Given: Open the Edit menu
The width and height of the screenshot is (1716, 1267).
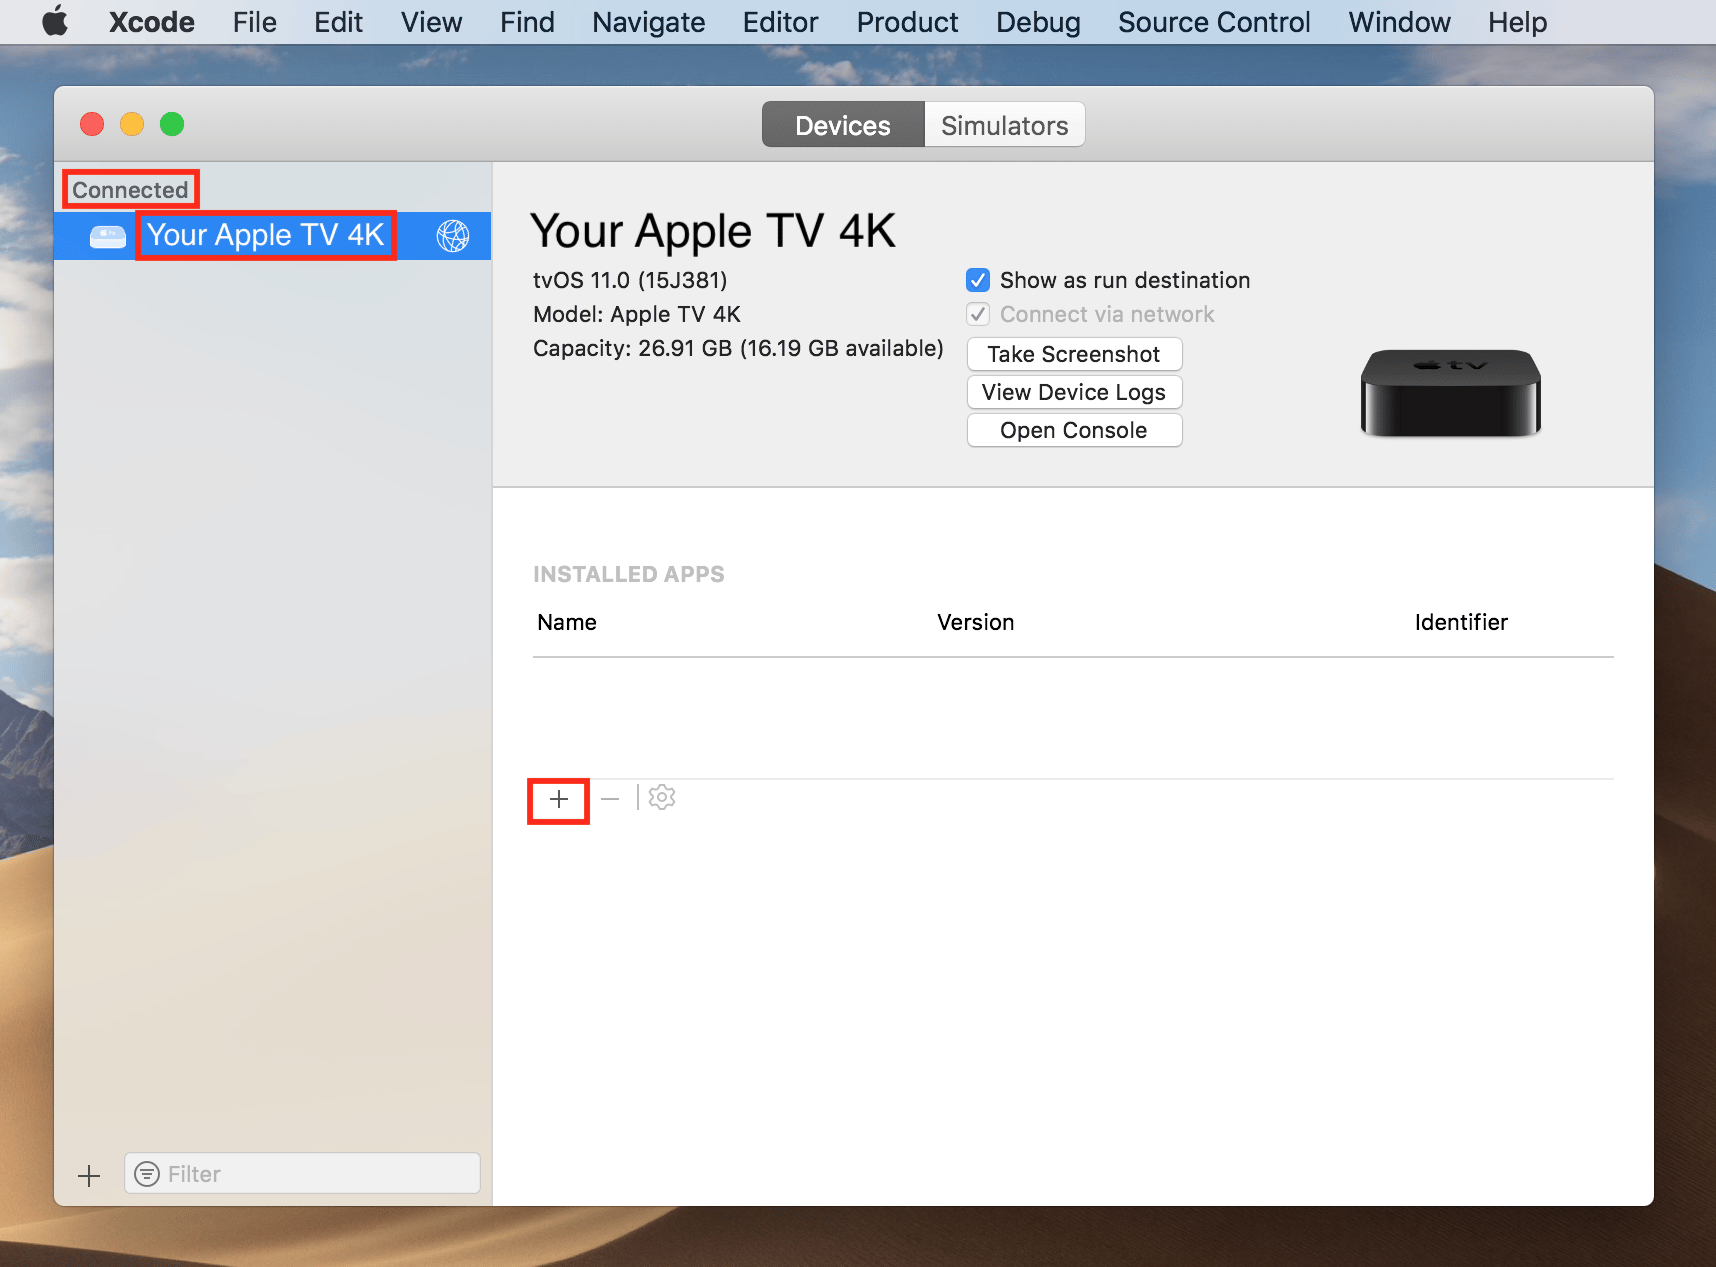Looking at the screenshot, I should [338, 22].
